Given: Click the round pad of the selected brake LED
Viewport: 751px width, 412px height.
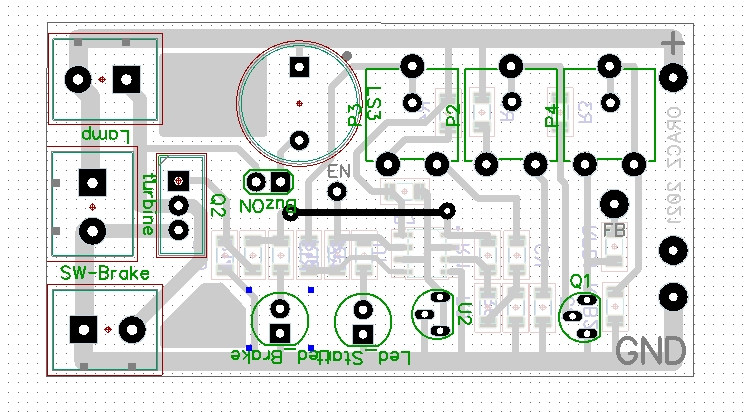Looking at the screenshot, I should coord(280,309).
